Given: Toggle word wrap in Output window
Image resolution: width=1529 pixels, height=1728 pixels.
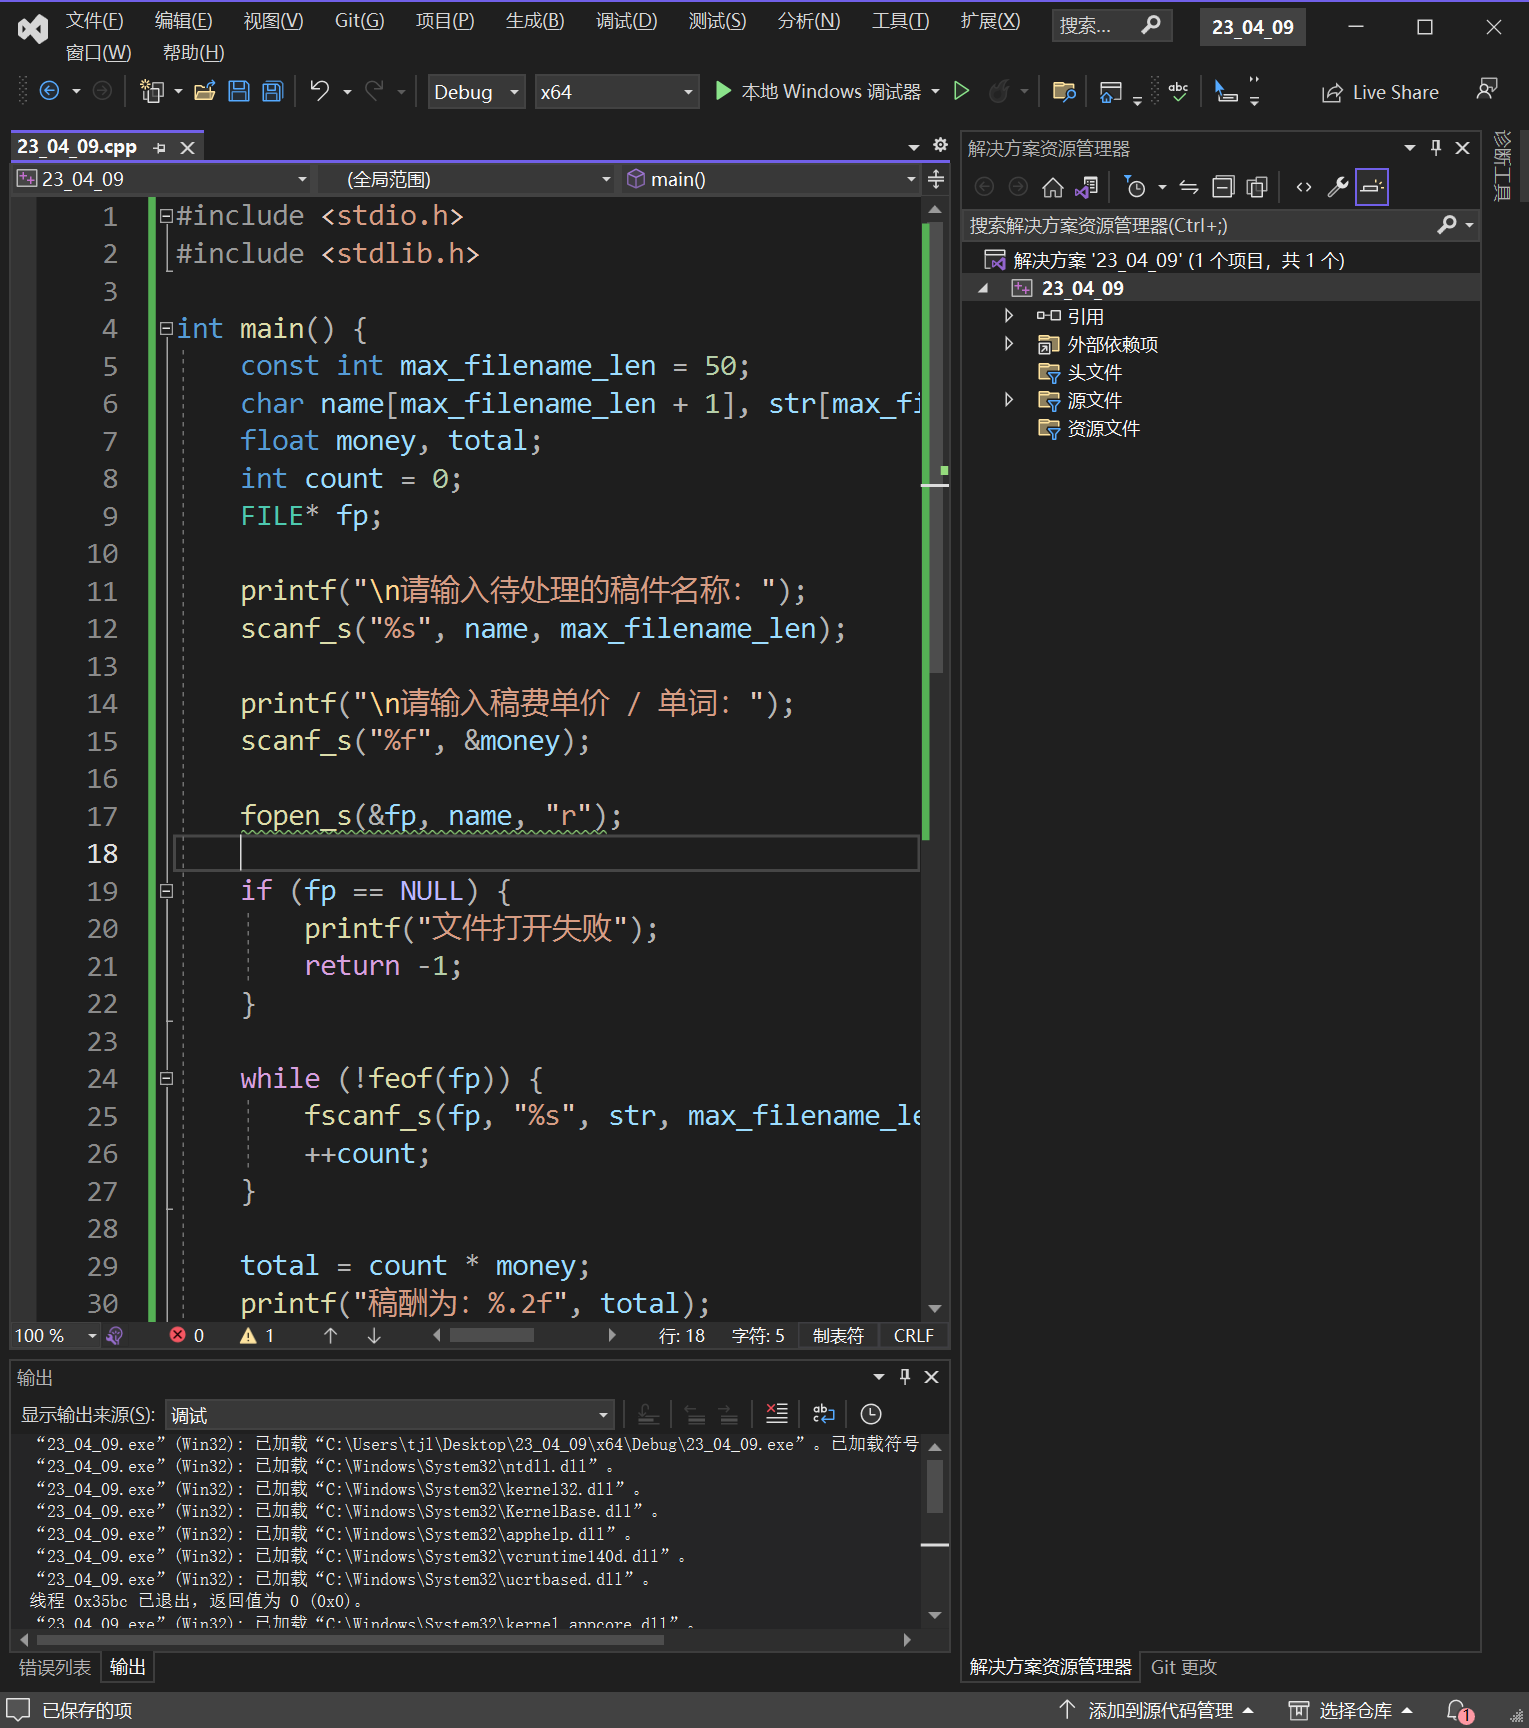Looking at the screenshot, I should click(x=824, y=1414).
